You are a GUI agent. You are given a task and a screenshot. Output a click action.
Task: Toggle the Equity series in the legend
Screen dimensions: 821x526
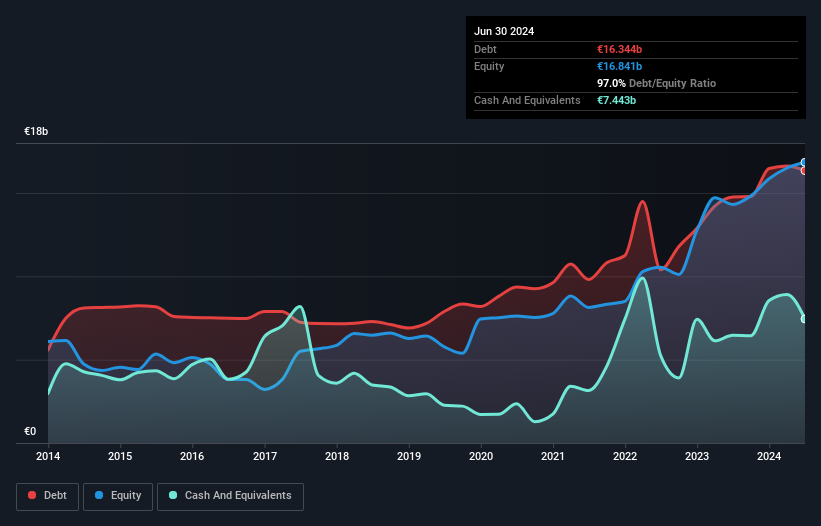coord(118,495)
